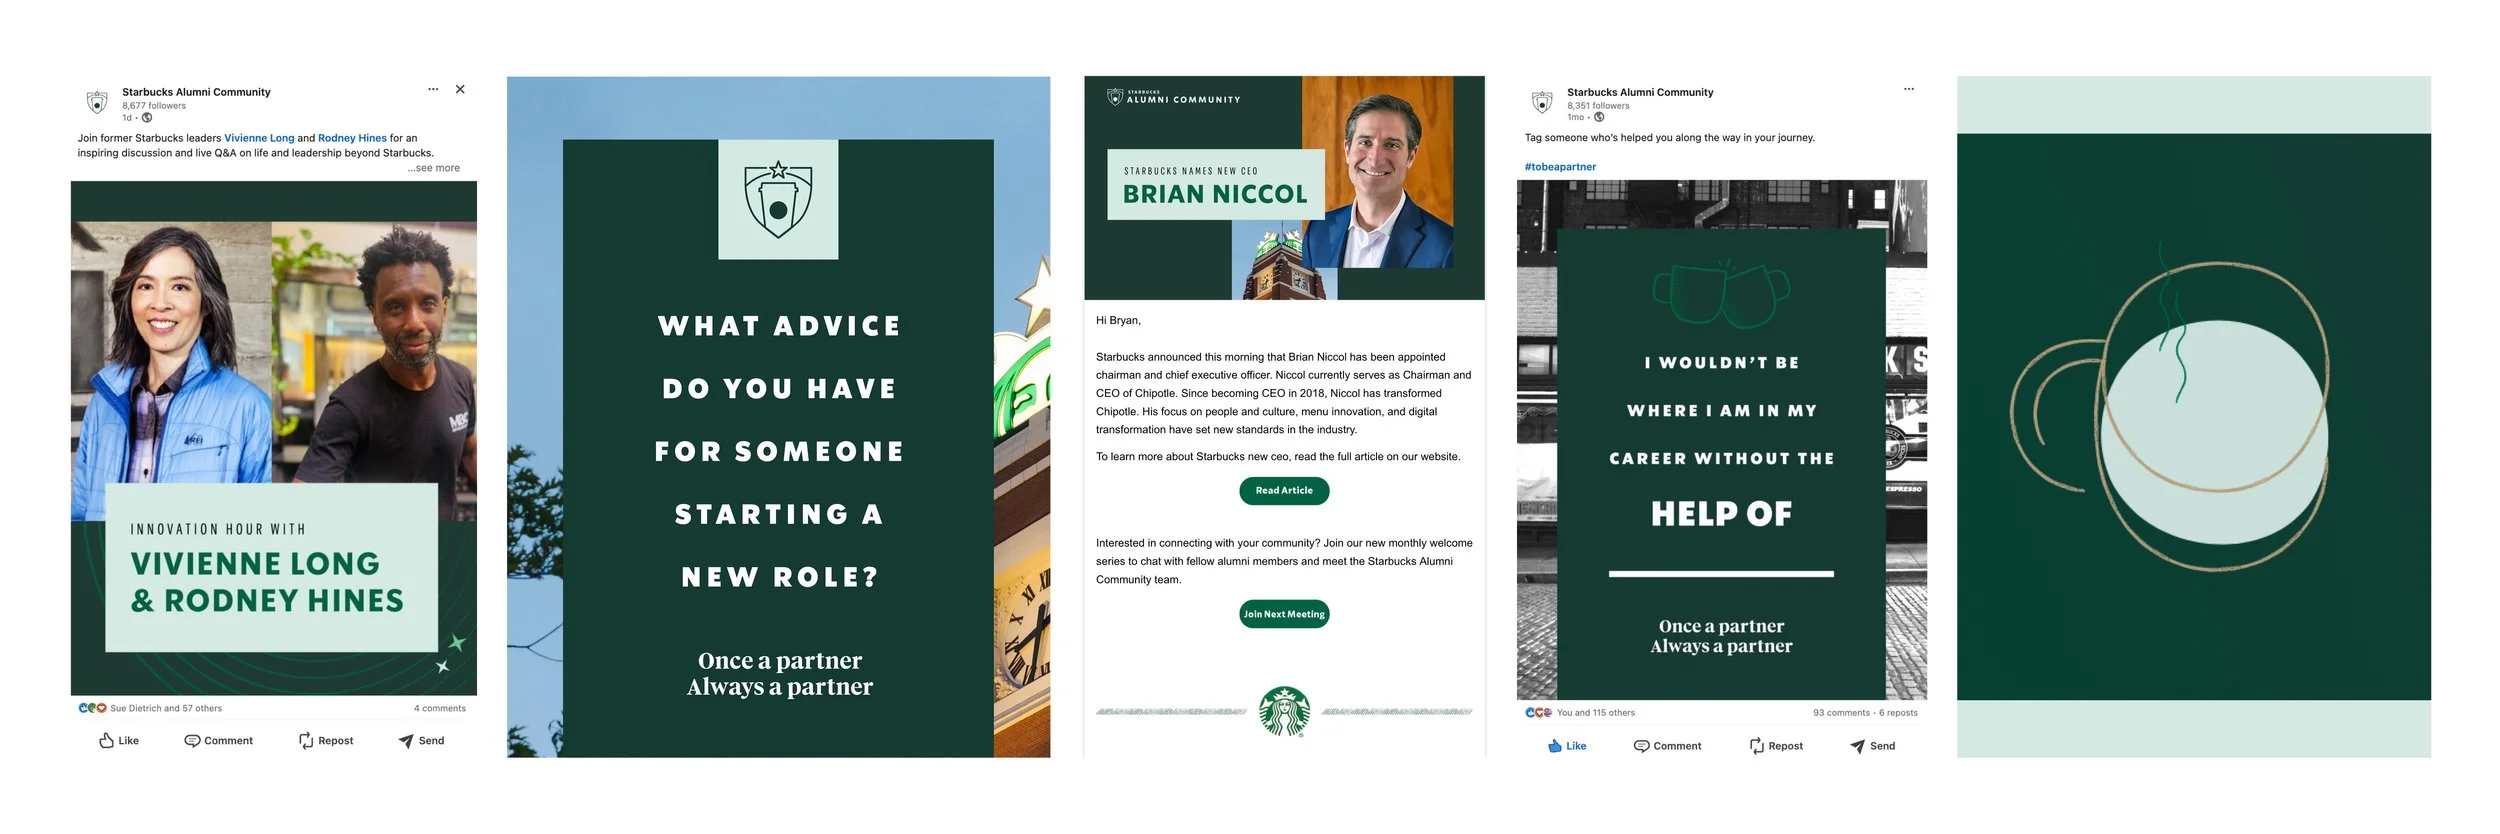Viewport: 2500px width, 834px height.
Task: Open the three-dot menu on the Innovation Hour post
Action: 433,89
